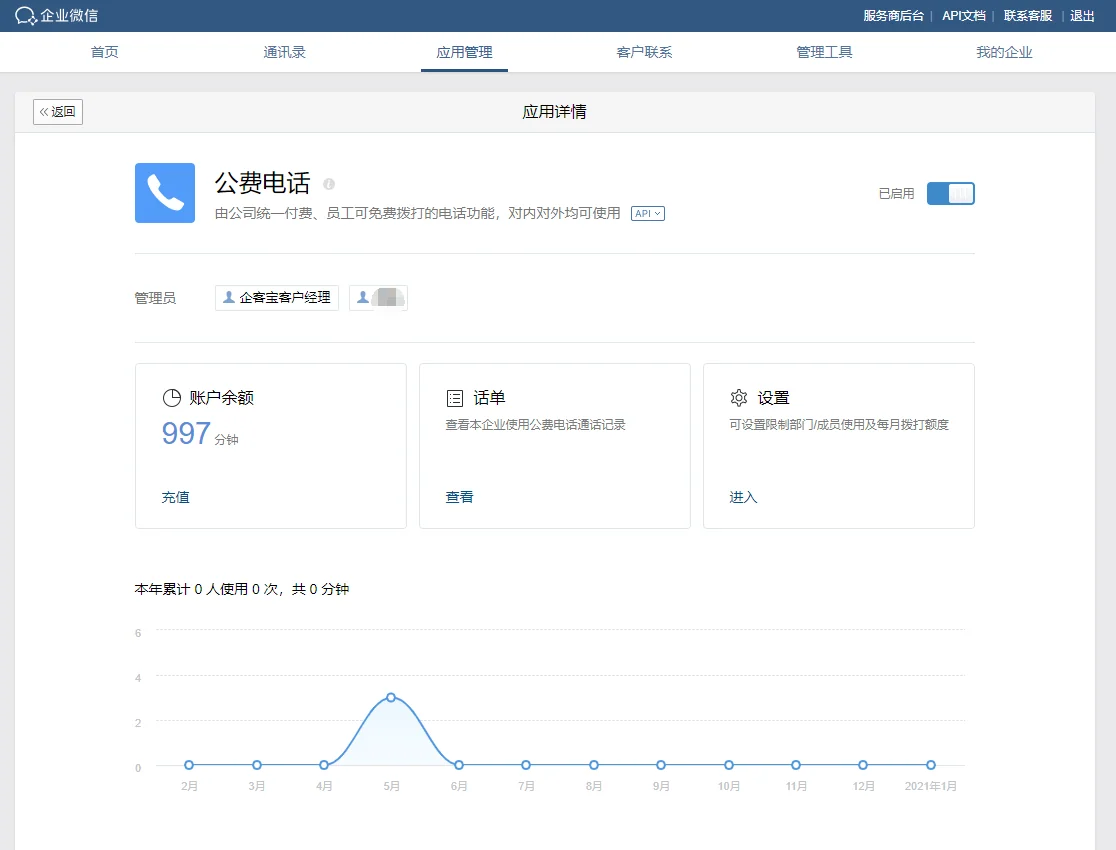Click the 由公司统一付费 app description
This screenshot has width=1116, height=850.
point(418,214)
